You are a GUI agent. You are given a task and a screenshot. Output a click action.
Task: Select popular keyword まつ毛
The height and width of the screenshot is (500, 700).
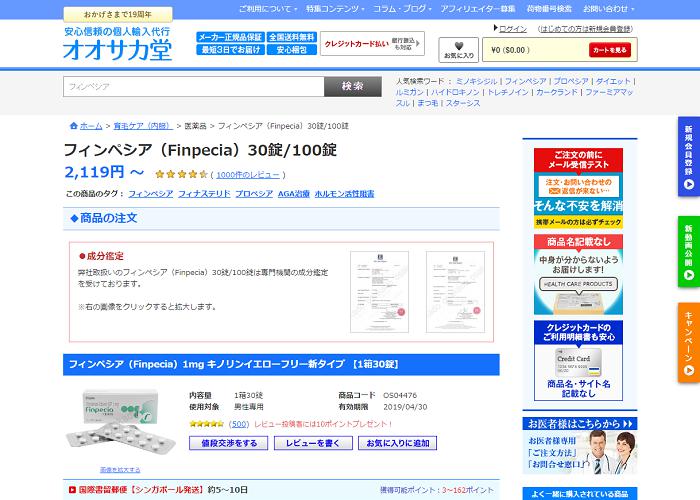[427, 103]
